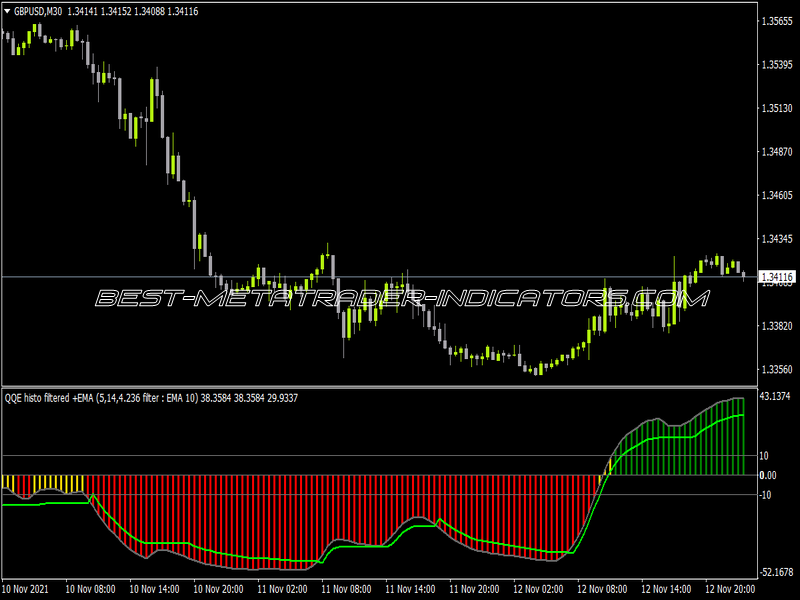Click the 1.34870 price scale label

click(777, 152)
